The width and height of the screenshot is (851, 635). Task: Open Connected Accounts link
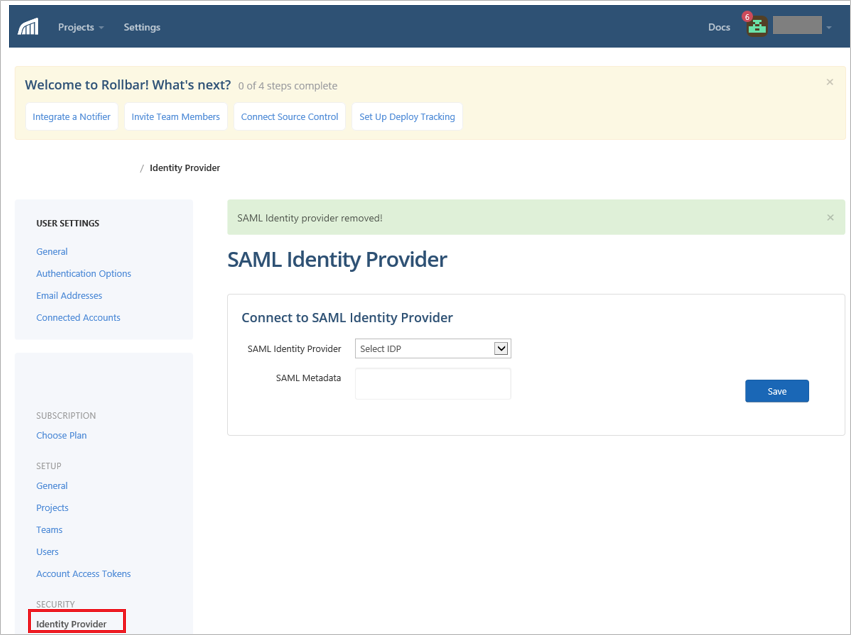click(x=78, y=318)
